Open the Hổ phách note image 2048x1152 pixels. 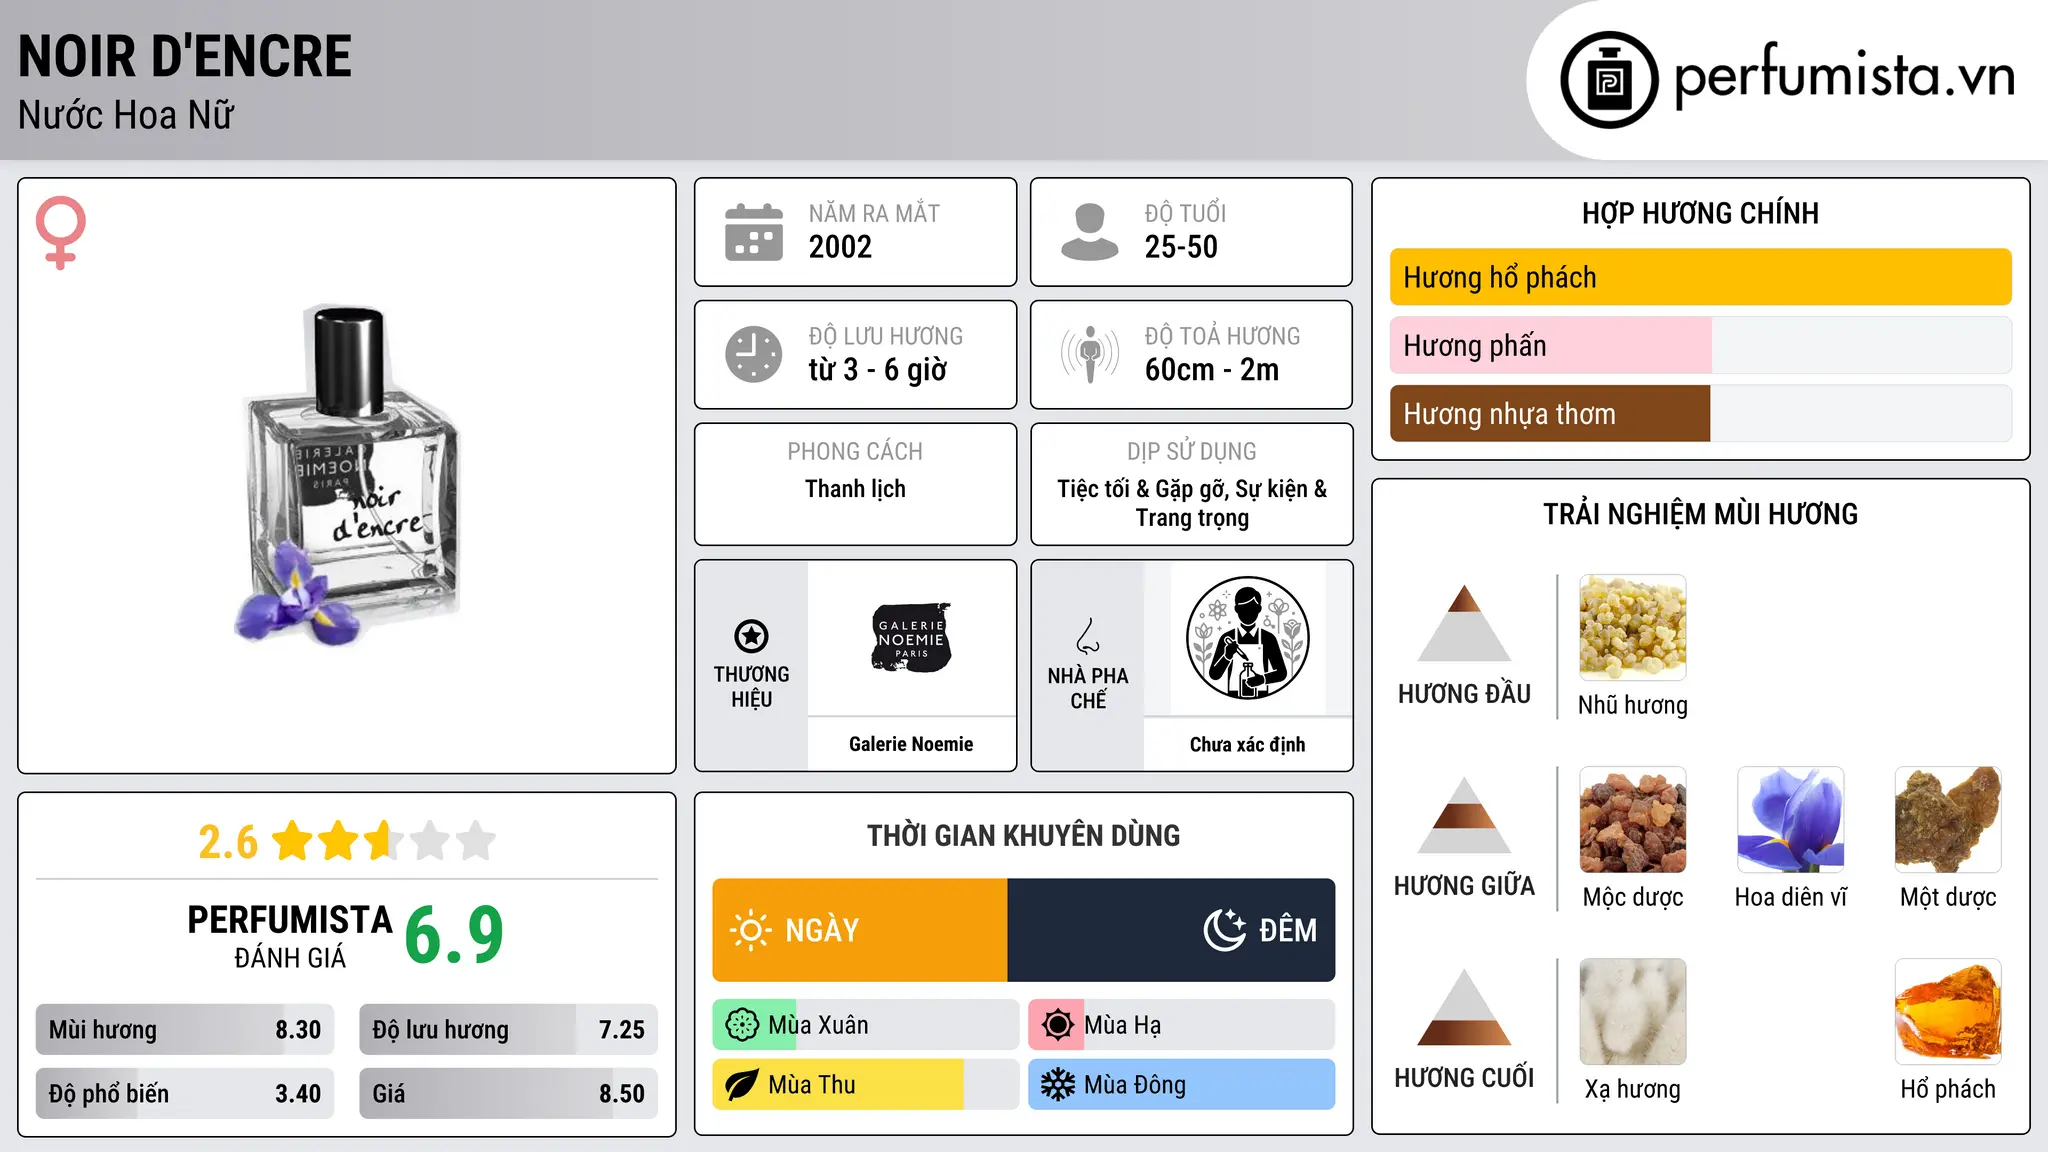pyautogui.click(x=1948, y=1012)
